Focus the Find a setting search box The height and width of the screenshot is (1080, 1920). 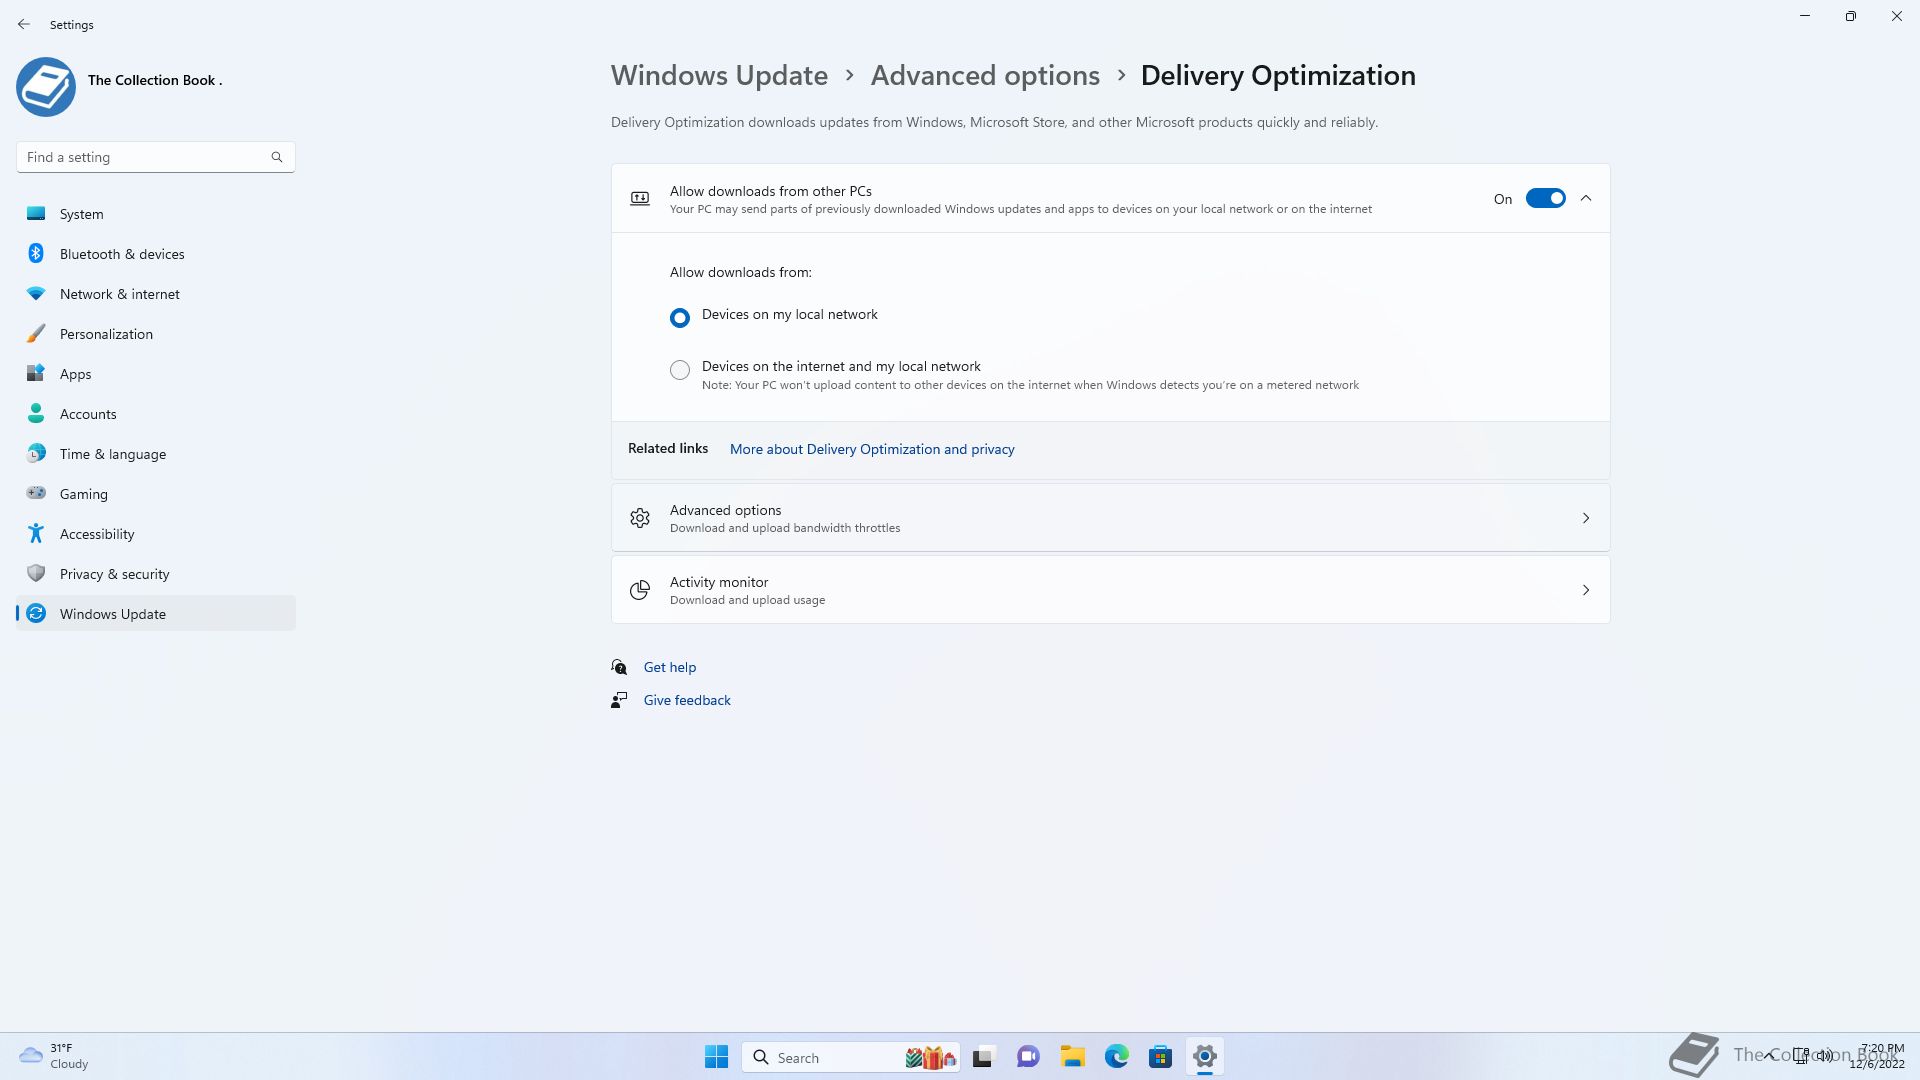[x=155, y=157]
